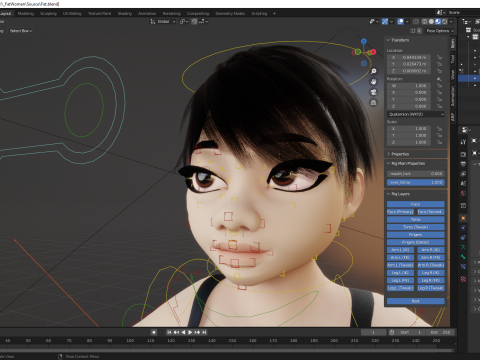This screenshot has height=360, width=480.
Task: Open the Quaternion rotation mode dropdown
Action: click(x=416, y=114)
